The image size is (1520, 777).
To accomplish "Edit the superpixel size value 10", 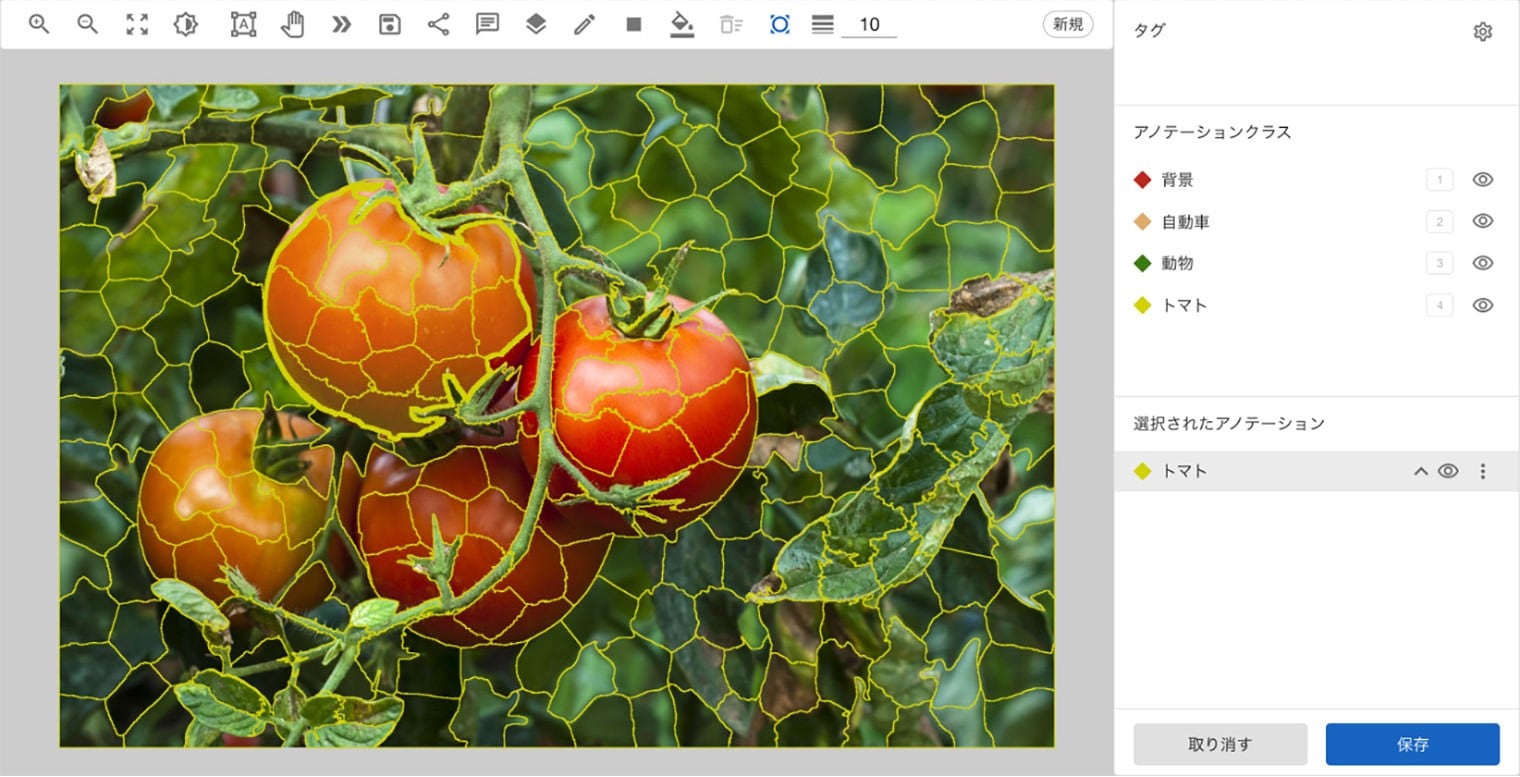I will pyautogui.click(x=869, y=24).
